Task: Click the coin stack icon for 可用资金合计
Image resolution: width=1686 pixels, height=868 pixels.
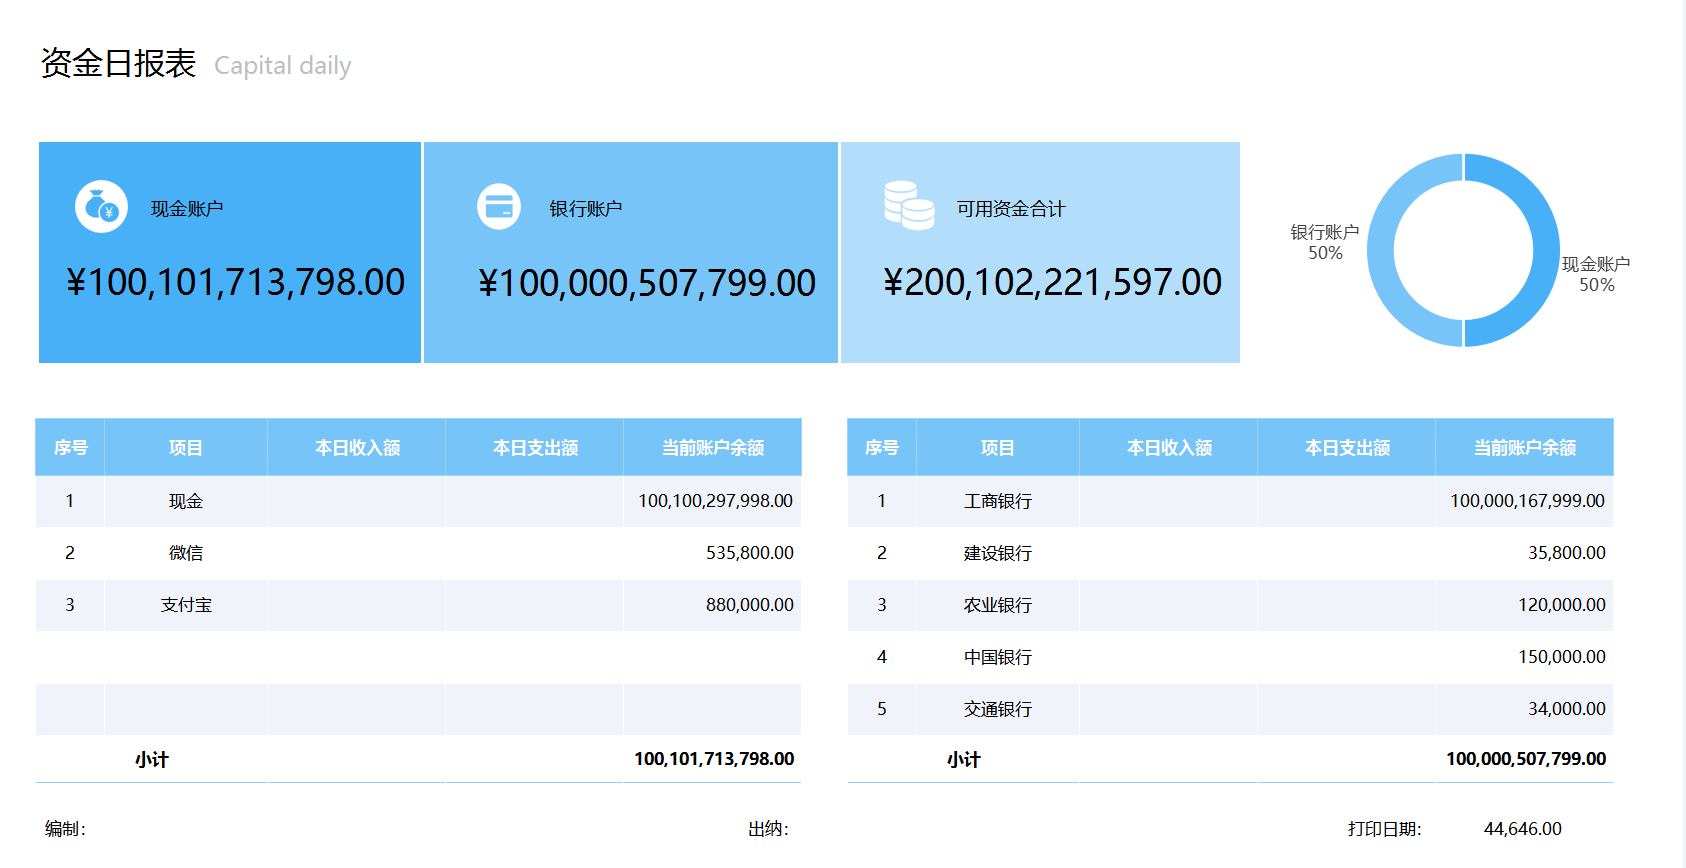Action: pyautogui.click(x=909, y=205)
